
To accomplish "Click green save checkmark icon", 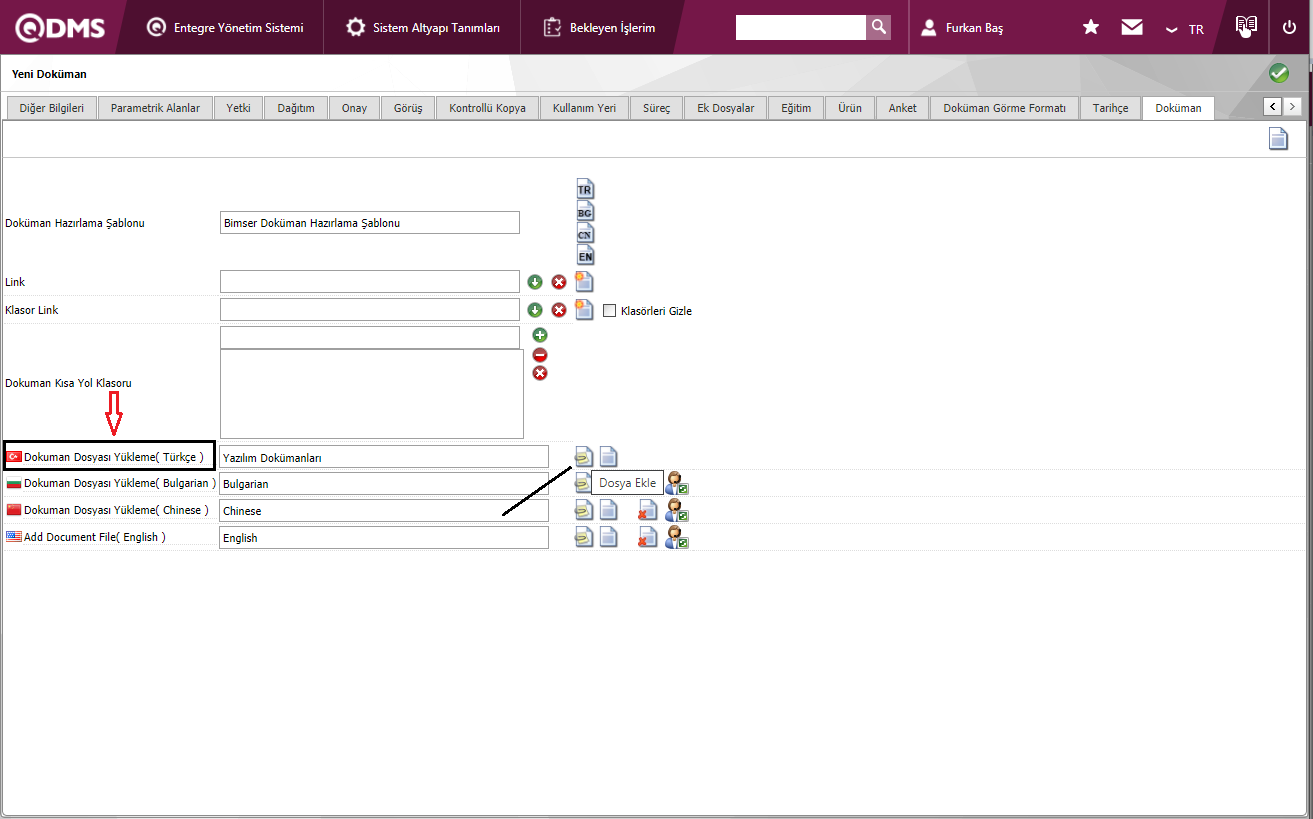I will click(x=1278, y=73).
